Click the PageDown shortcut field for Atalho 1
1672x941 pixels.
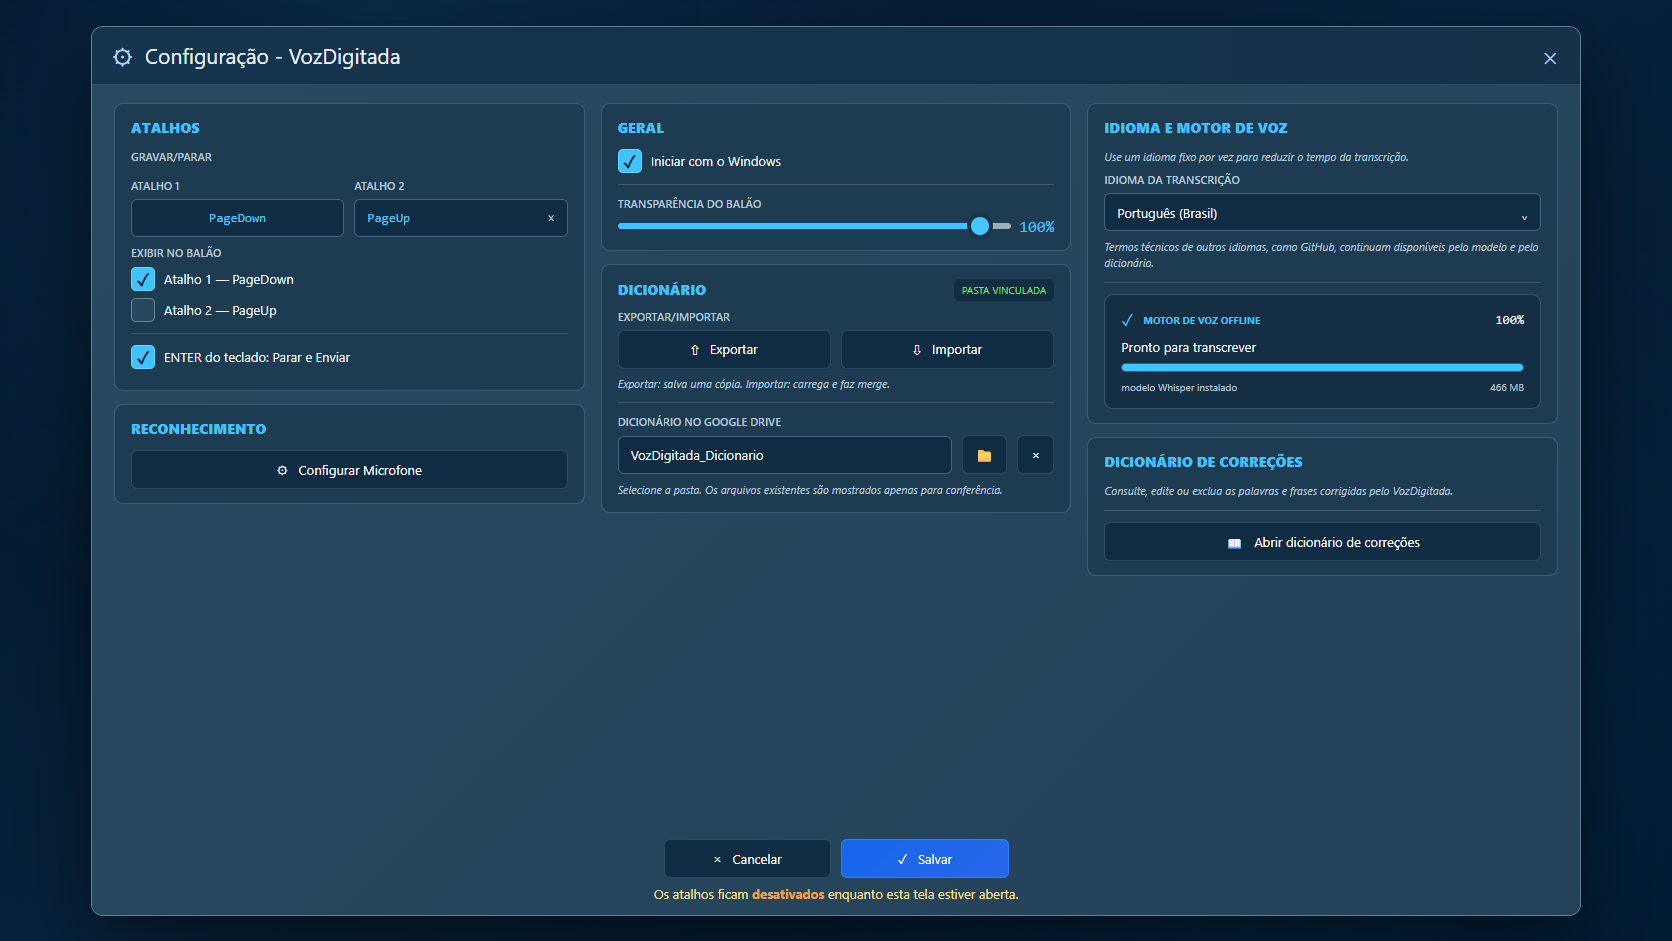pos(237,218)
